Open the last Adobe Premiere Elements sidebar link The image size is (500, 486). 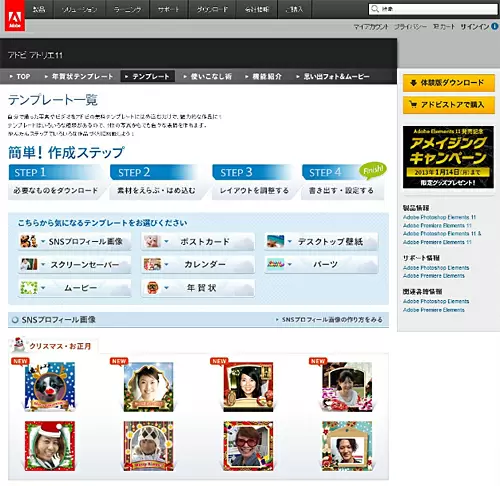coord(434,310)
